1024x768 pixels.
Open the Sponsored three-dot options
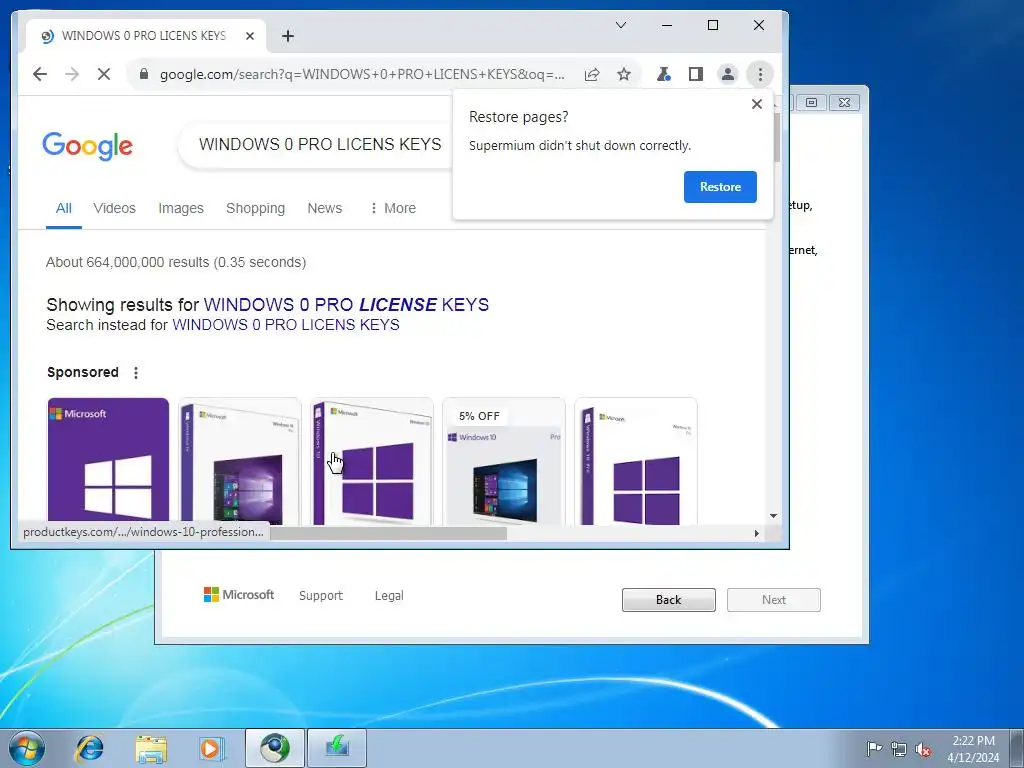[x=136, y=373]
